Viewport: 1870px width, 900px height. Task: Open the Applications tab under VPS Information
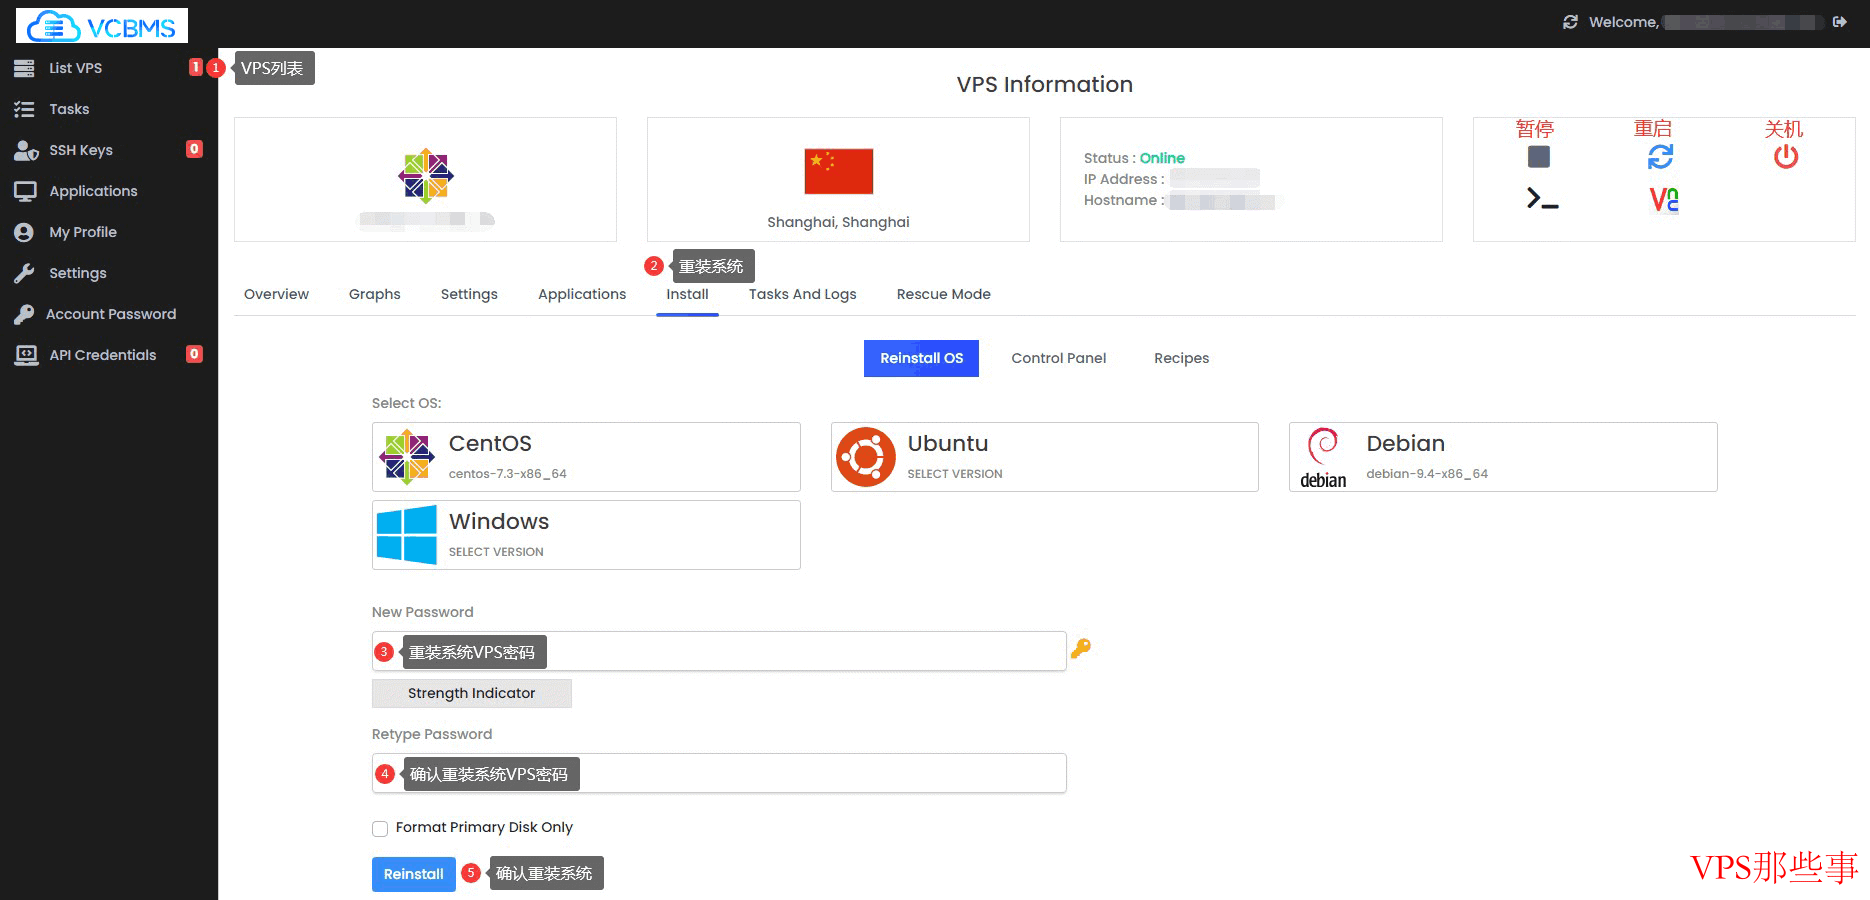pos(582,294)
